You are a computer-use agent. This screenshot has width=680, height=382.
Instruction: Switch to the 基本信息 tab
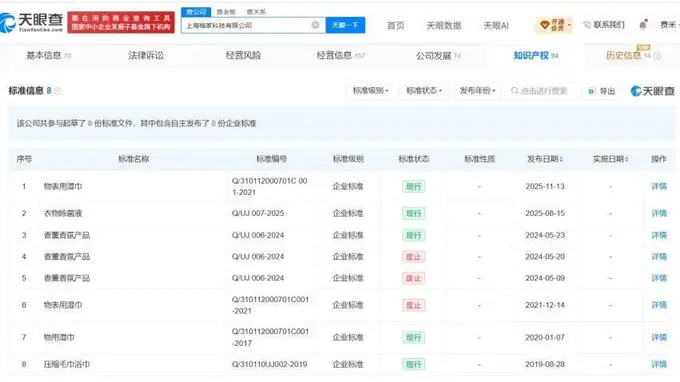pos(48,56)
